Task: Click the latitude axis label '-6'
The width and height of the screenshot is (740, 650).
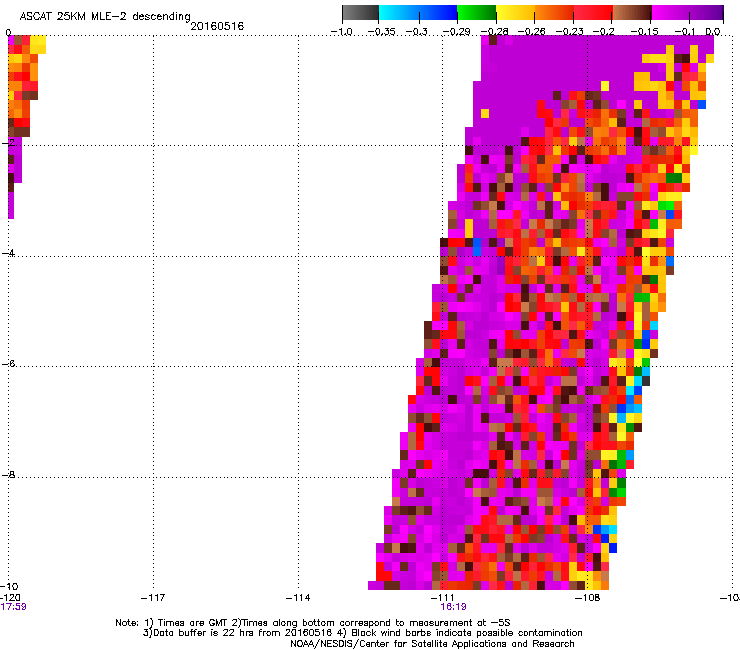Action: point(8,363)
